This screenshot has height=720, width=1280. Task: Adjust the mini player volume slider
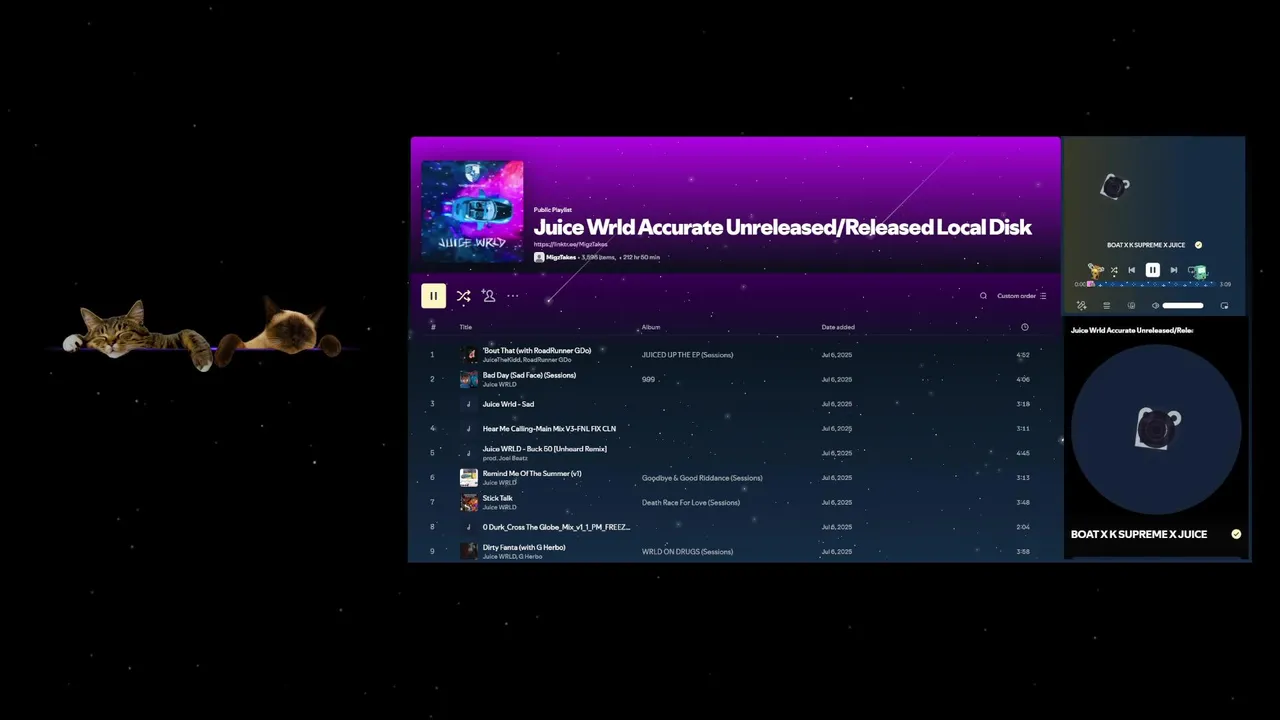click(x=1183, y=305)
